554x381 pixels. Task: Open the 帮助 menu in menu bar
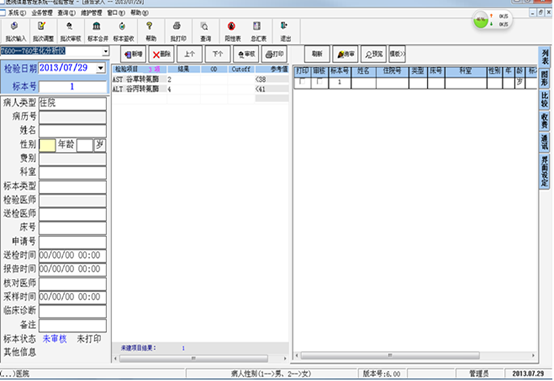(x=139, y=13)
